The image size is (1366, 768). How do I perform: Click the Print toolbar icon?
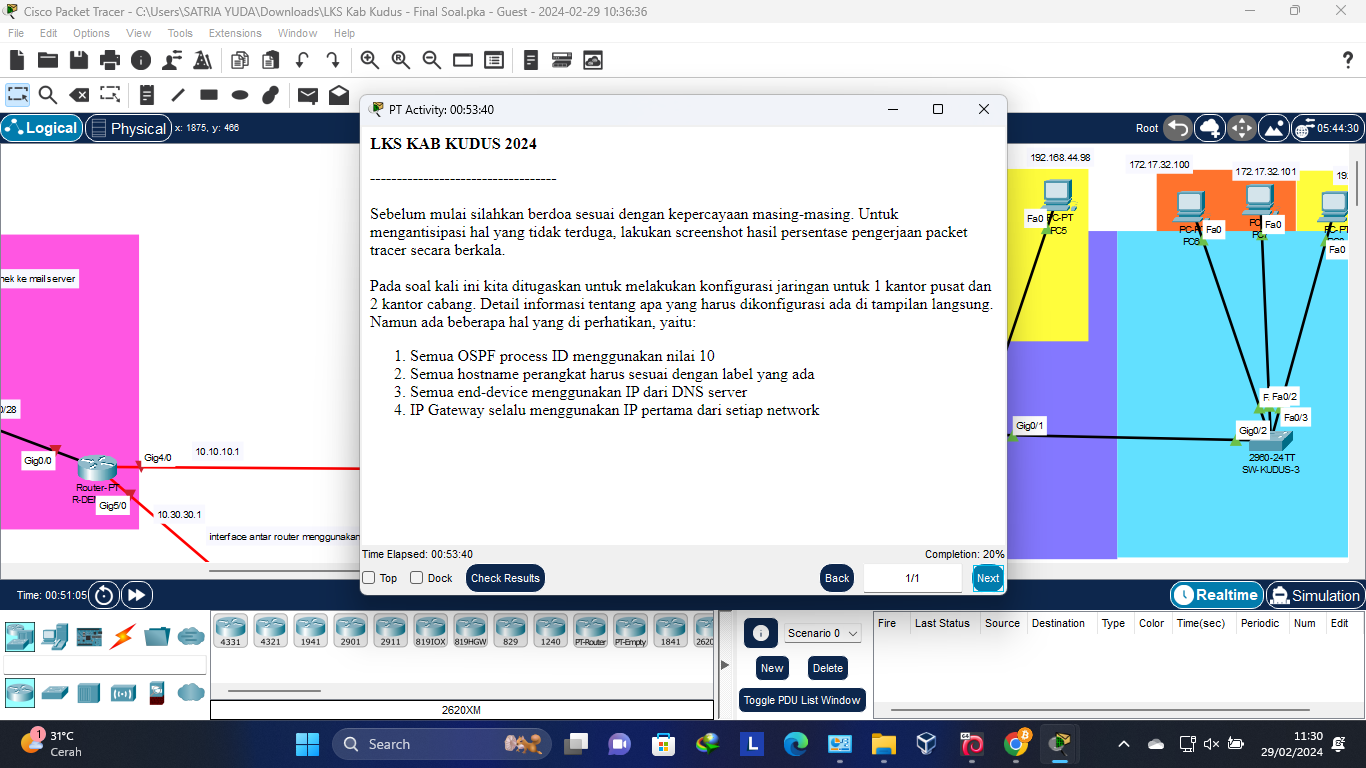110,60
